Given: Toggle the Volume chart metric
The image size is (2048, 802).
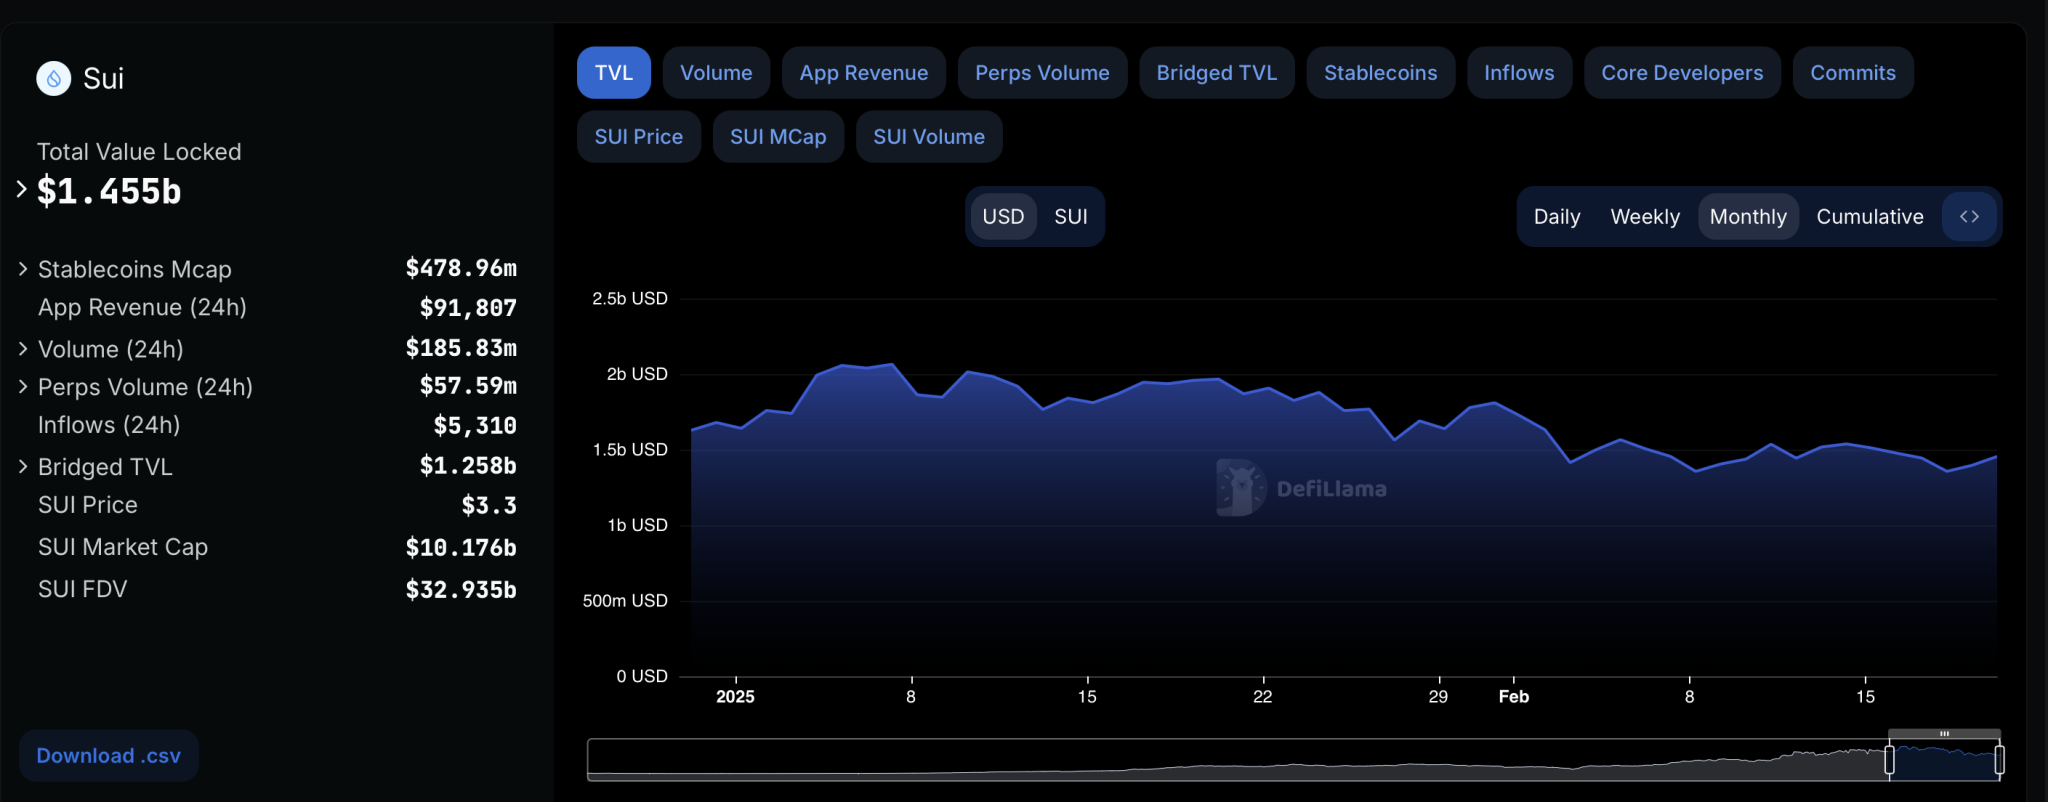Looking at the screenshot, I should point(716,73).
